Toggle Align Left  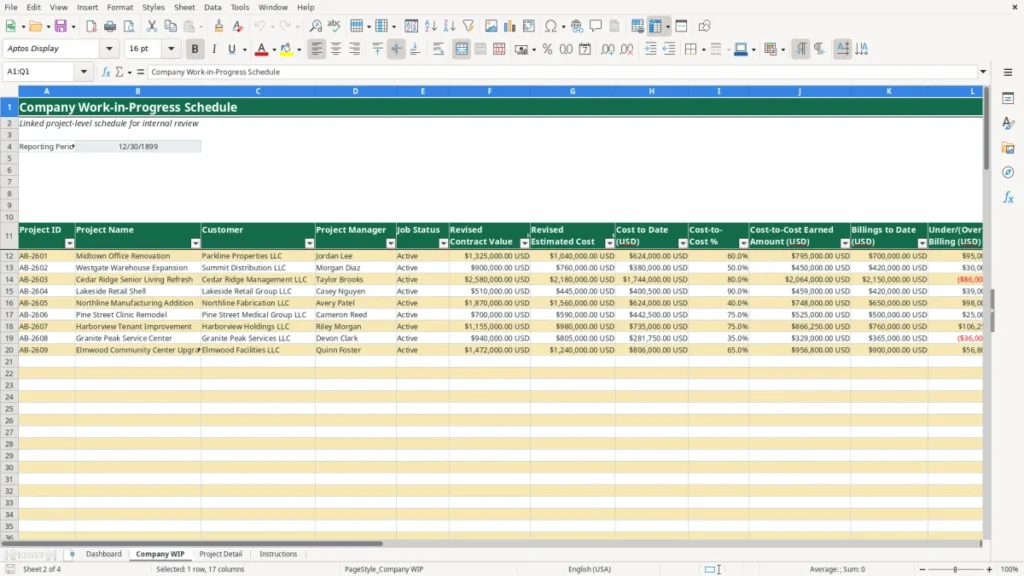(x=317, y=49)
